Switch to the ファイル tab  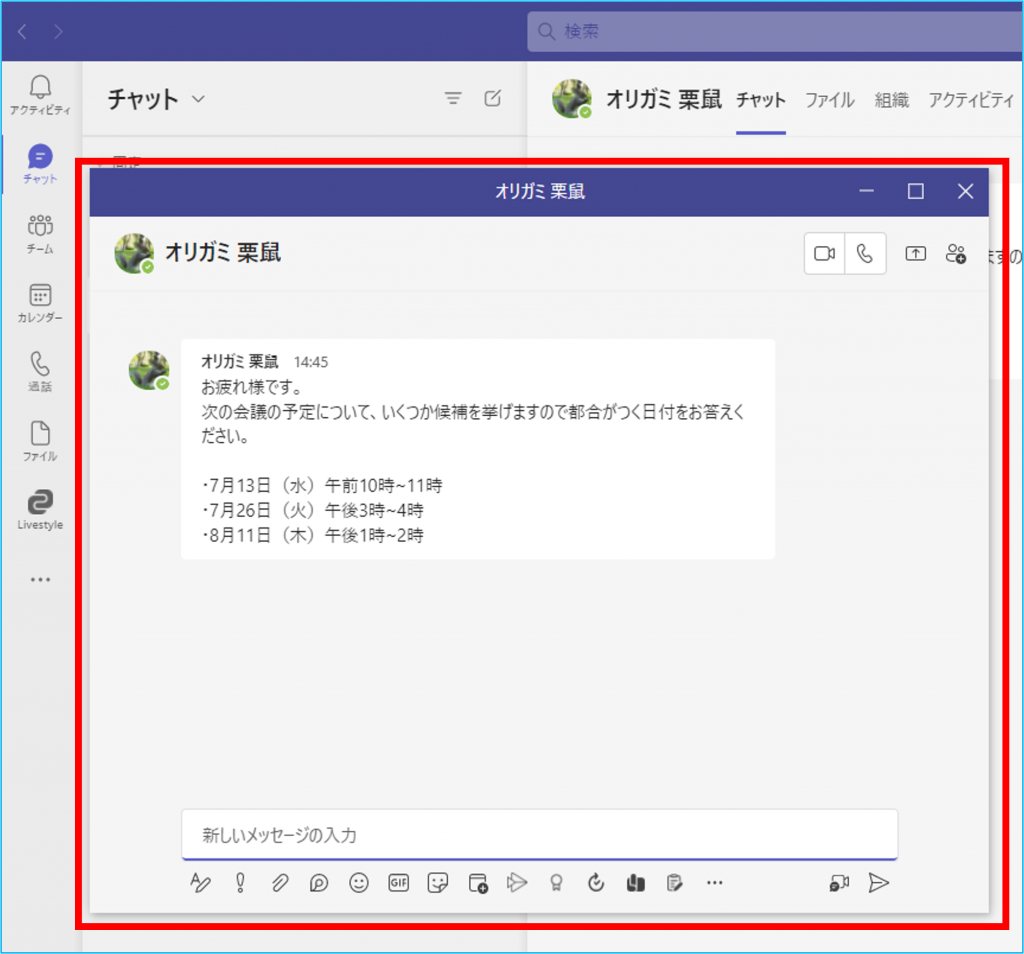pos(829,100)
